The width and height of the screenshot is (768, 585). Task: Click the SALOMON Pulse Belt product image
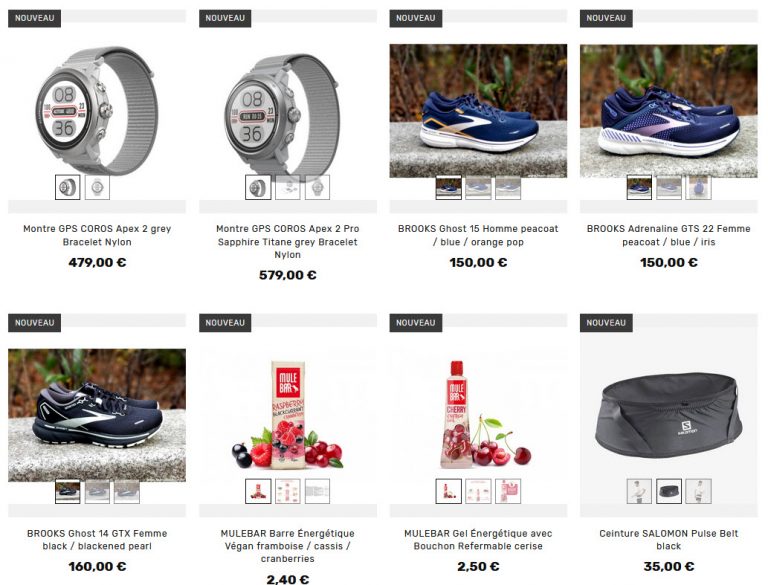click(669, 416)
